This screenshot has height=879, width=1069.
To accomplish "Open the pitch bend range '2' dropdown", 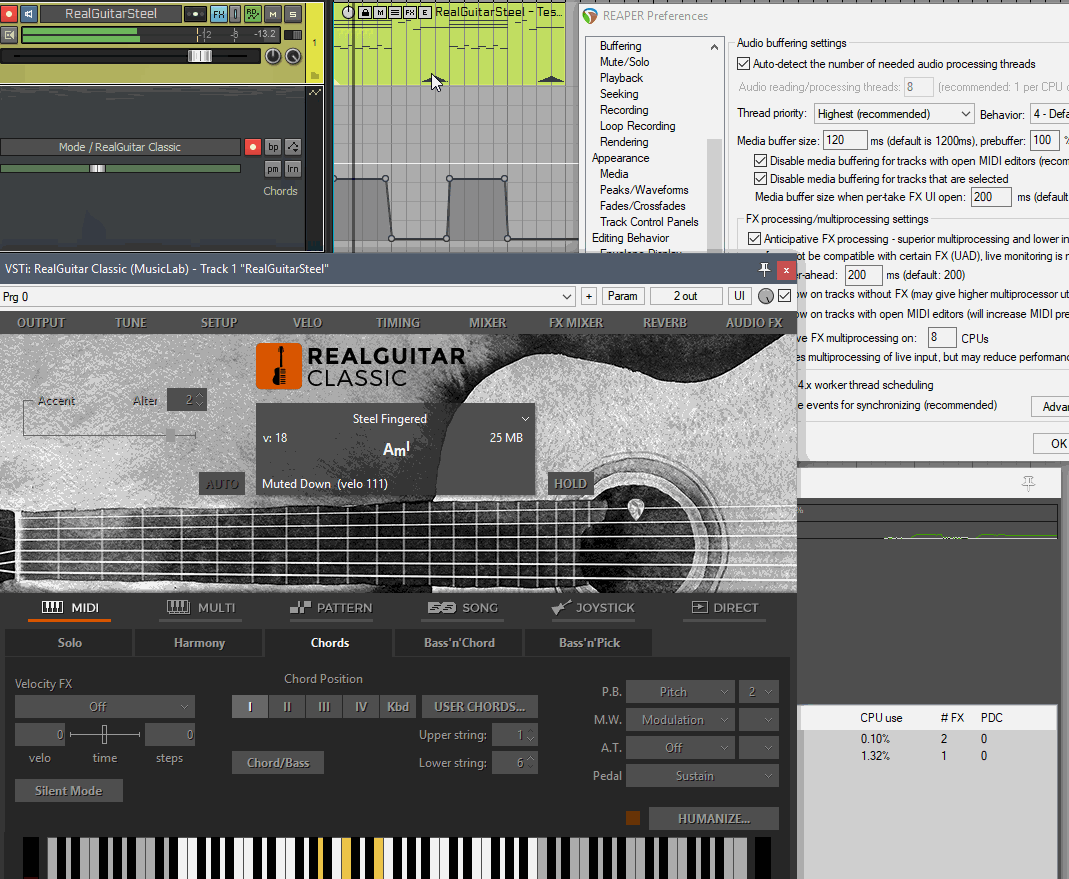I will click(x=759, y=692).
